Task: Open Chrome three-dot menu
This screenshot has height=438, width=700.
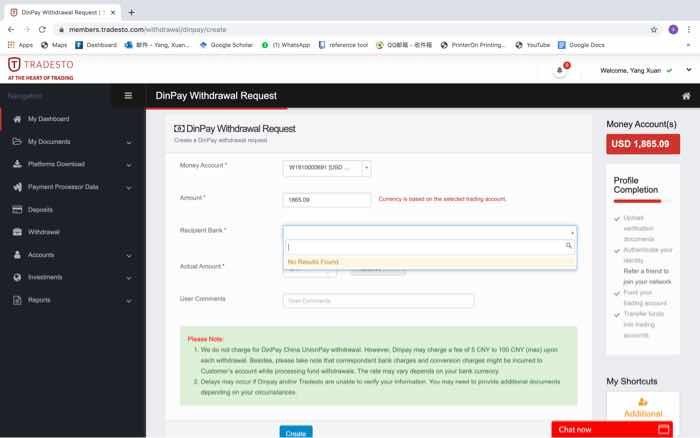Action: (x=689, y=29)
